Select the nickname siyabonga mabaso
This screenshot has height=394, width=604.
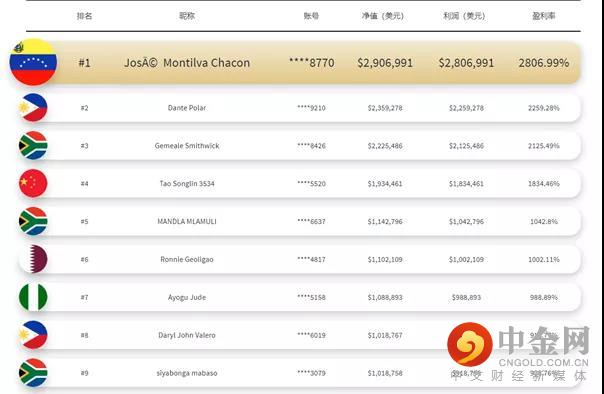pos(187,373)
